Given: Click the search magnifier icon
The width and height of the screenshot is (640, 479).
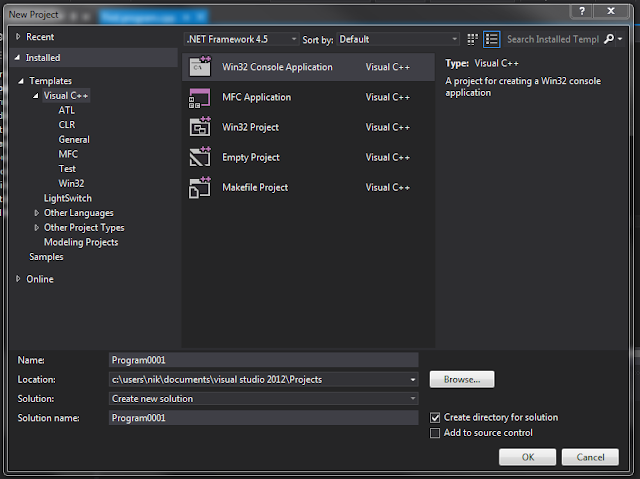Looking at the screenshot, I should click(x=609, y=39).
